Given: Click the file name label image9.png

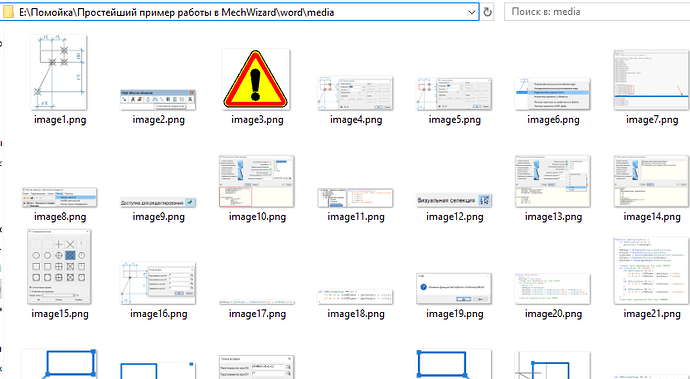Looking at the screenshot, I should [158, 217].
